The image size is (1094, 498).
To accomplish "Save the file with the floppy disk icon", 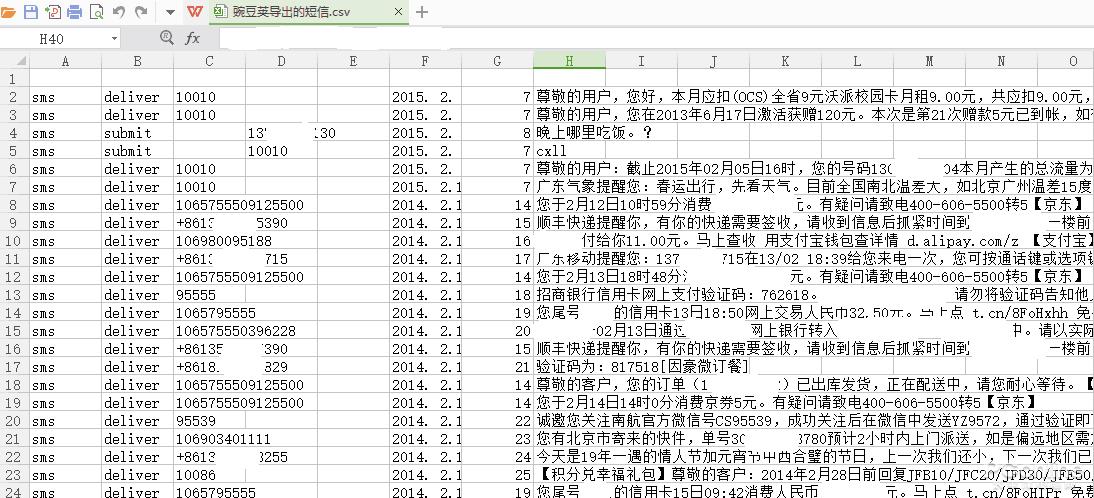I will point(31,12).
